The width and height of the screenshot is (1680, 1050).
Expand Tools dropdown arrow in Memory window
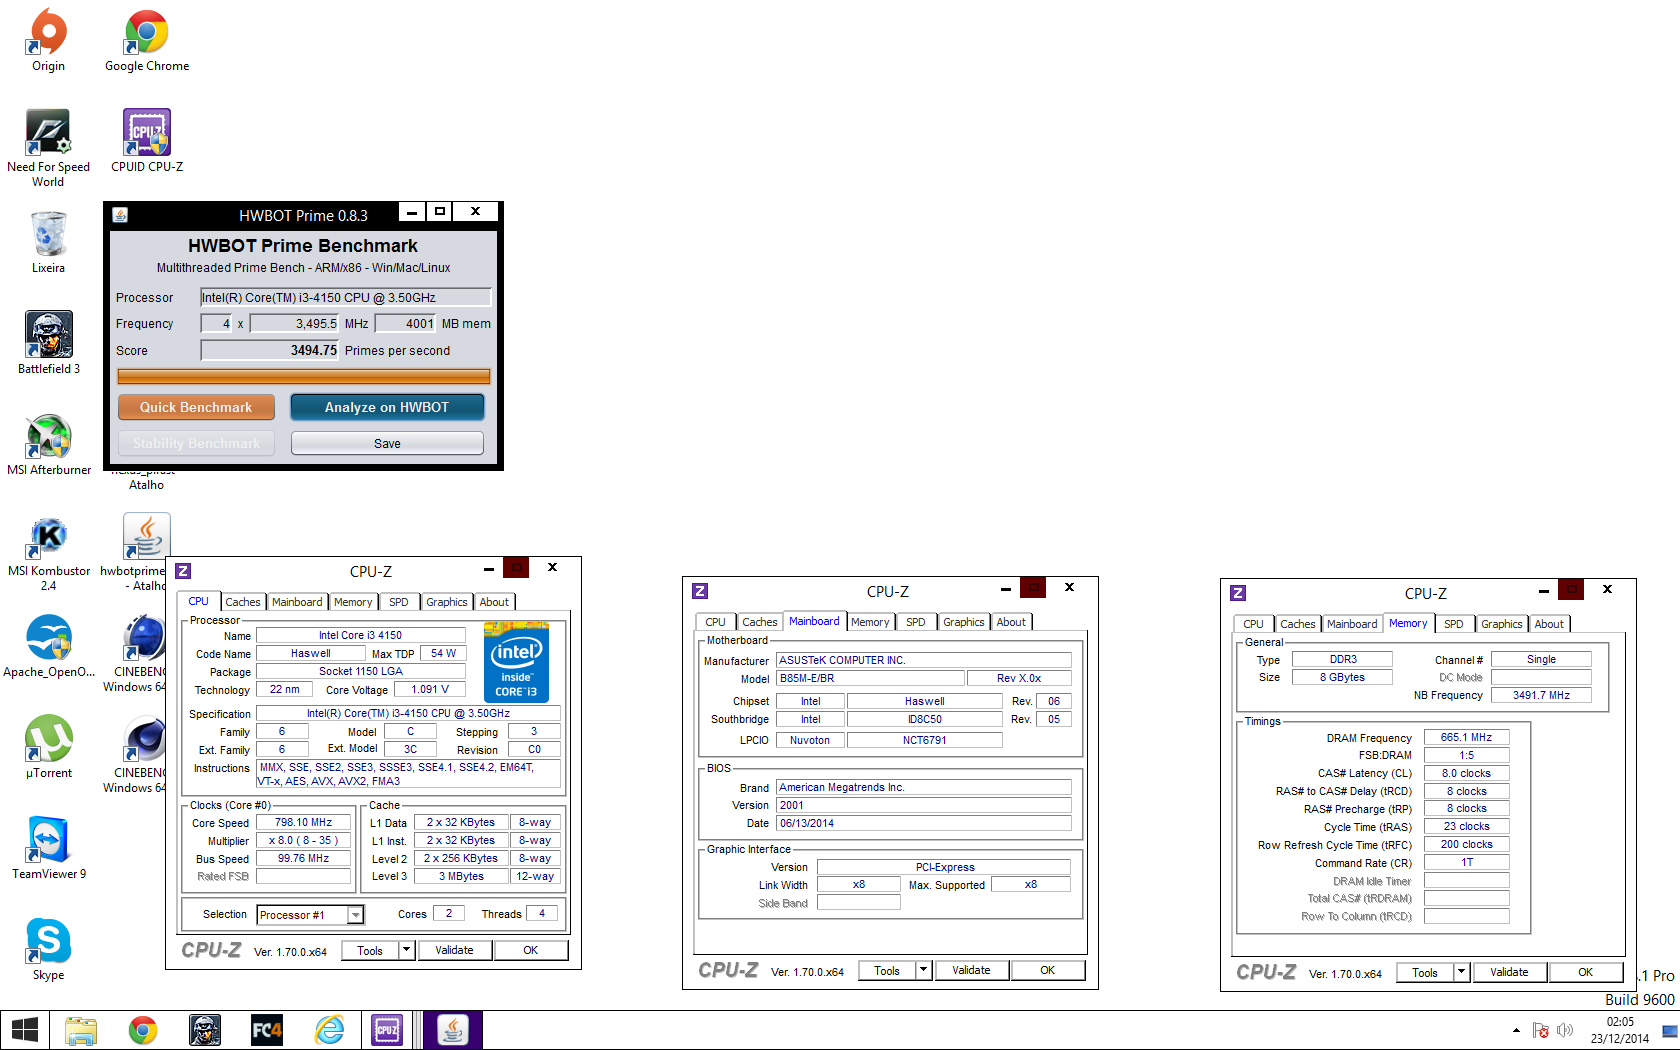click(1461, 972)
